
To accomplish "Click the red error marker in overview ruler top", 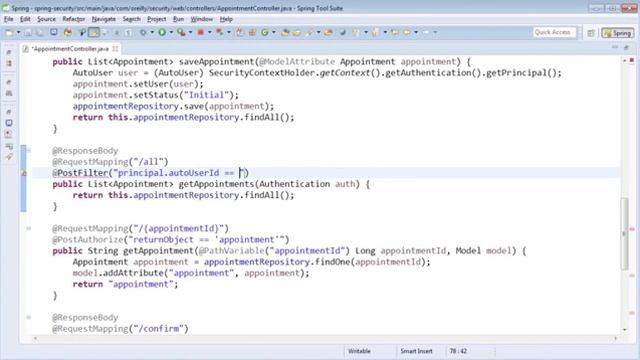I will click(x=631, y=60).
